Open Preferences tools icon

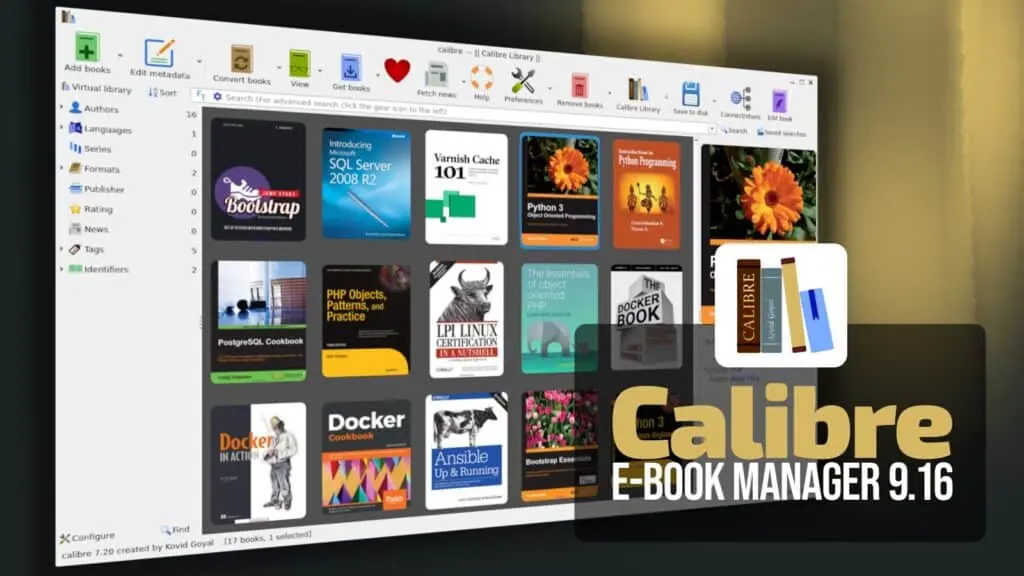click(523, 82)
